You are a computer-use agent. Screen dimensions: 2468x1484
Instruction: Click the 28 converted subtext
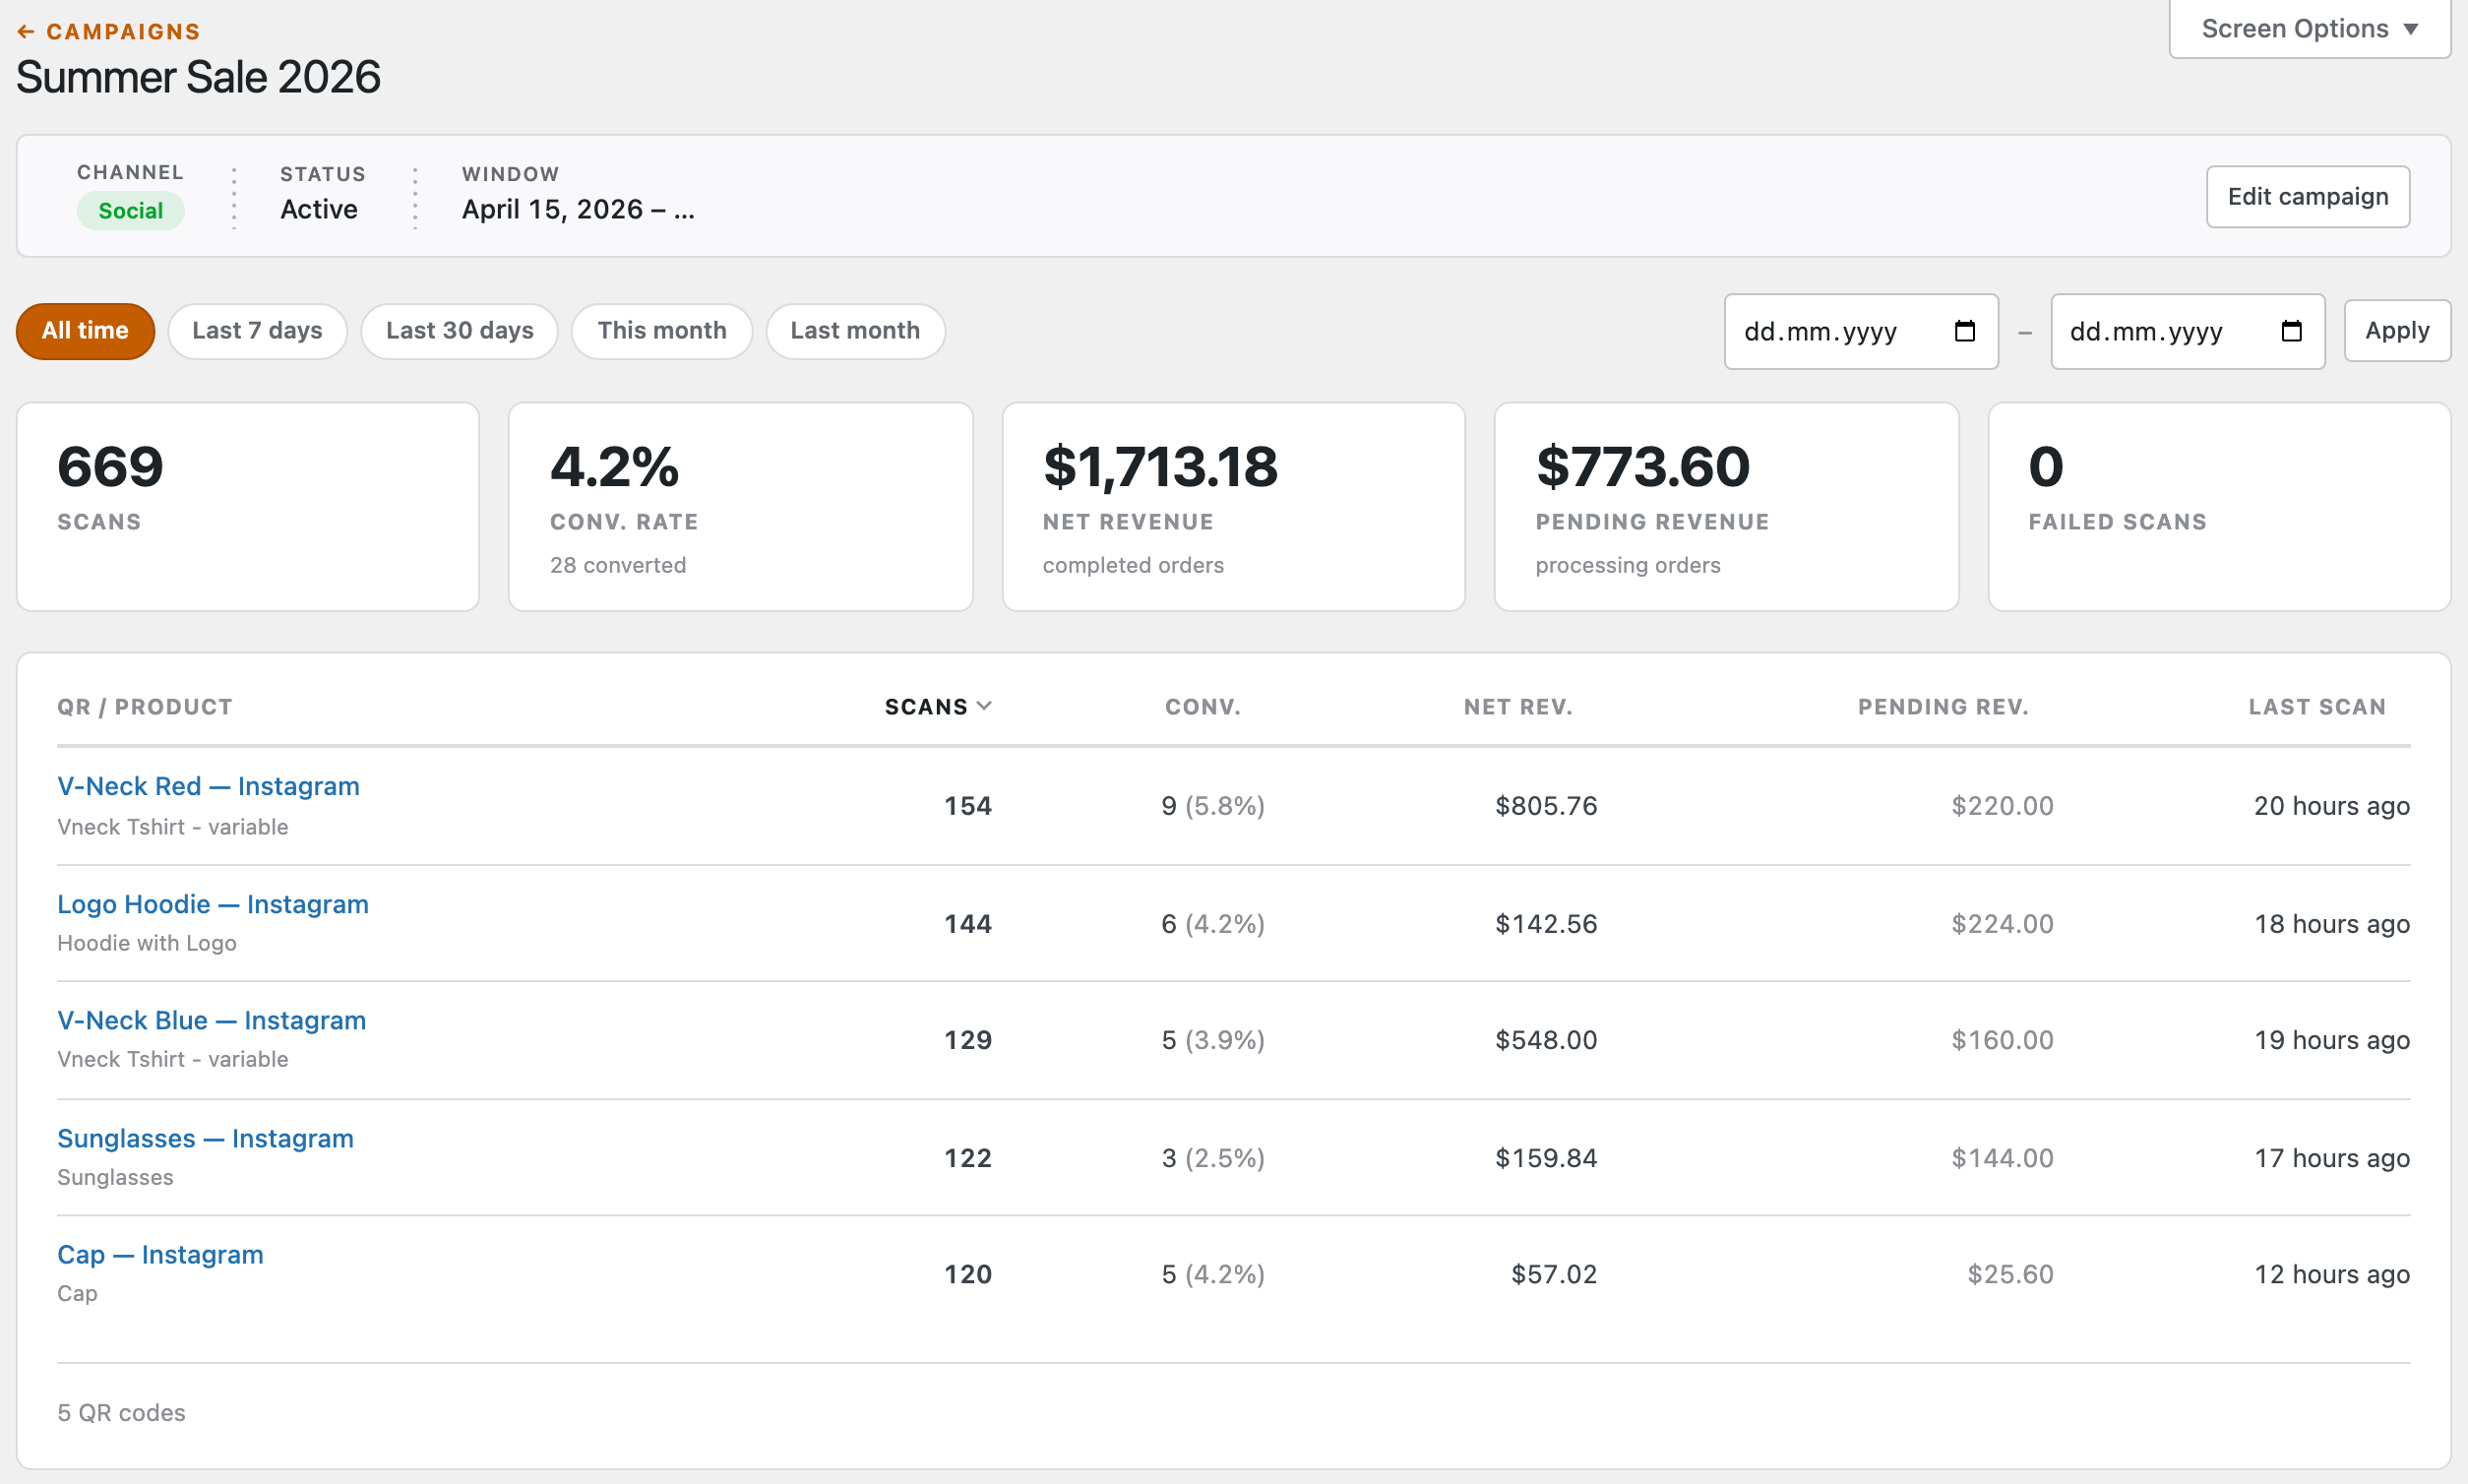click(618, 565)
